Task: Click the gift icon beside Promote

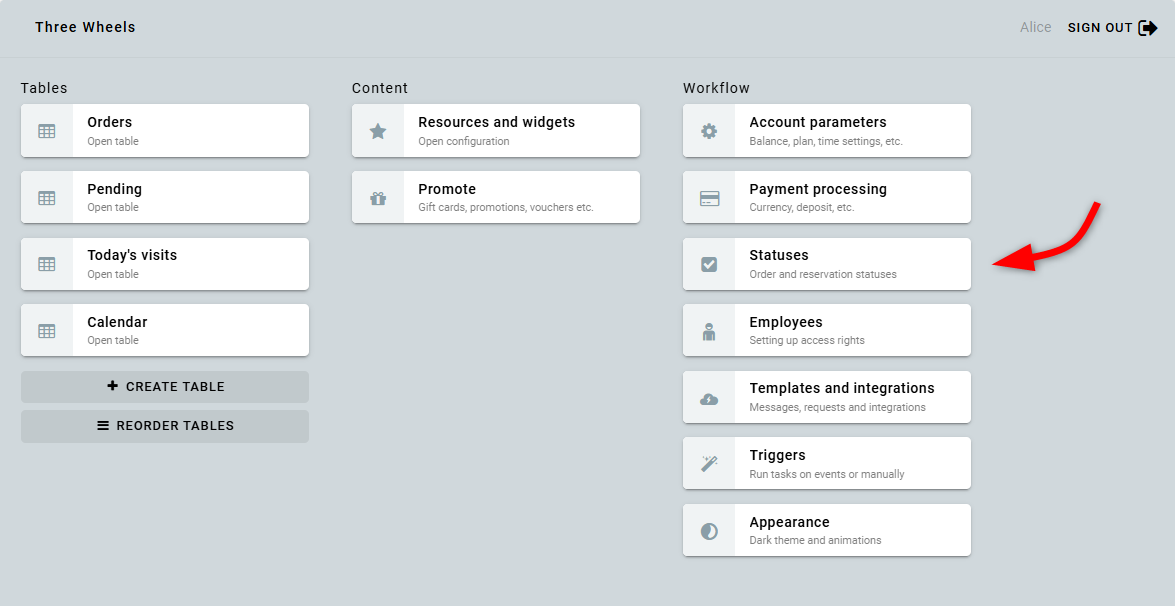Action: 378,198
